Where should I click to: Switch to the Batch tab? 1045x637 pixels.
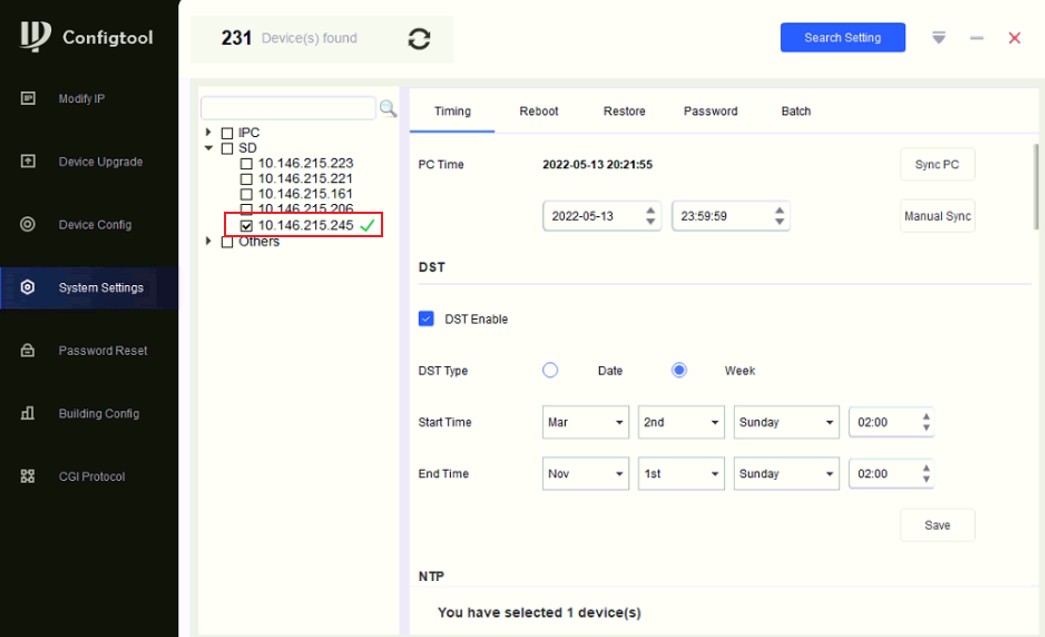(796, 111)
